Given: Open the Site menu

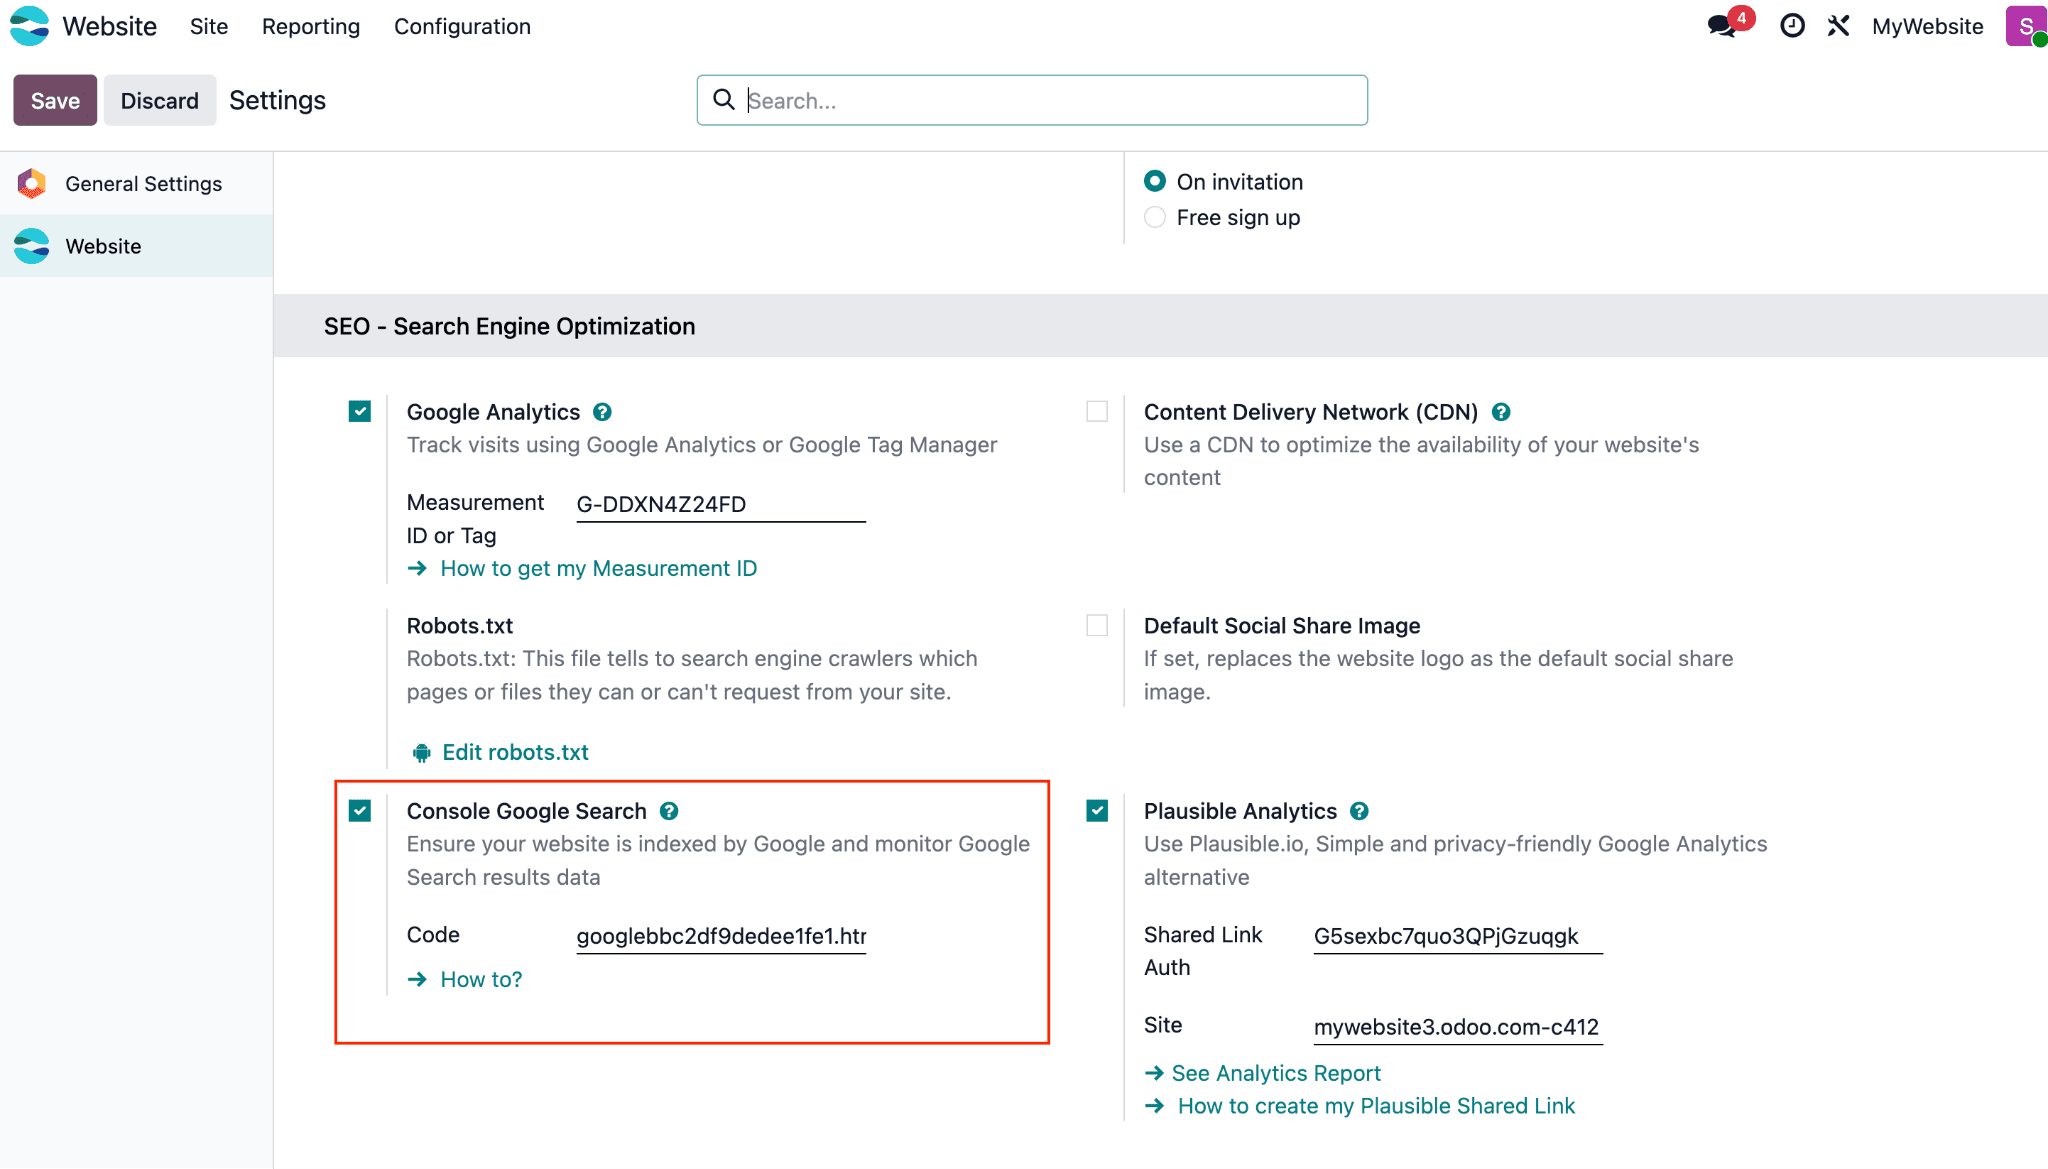Looking at the screenshot, I should pos(209,27).
